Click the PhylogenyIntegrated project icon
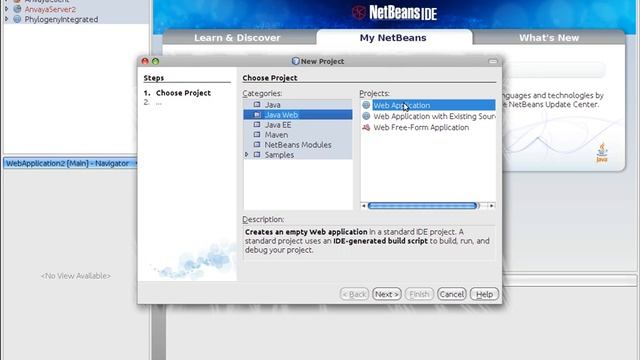640x360 pixels. 17,19
